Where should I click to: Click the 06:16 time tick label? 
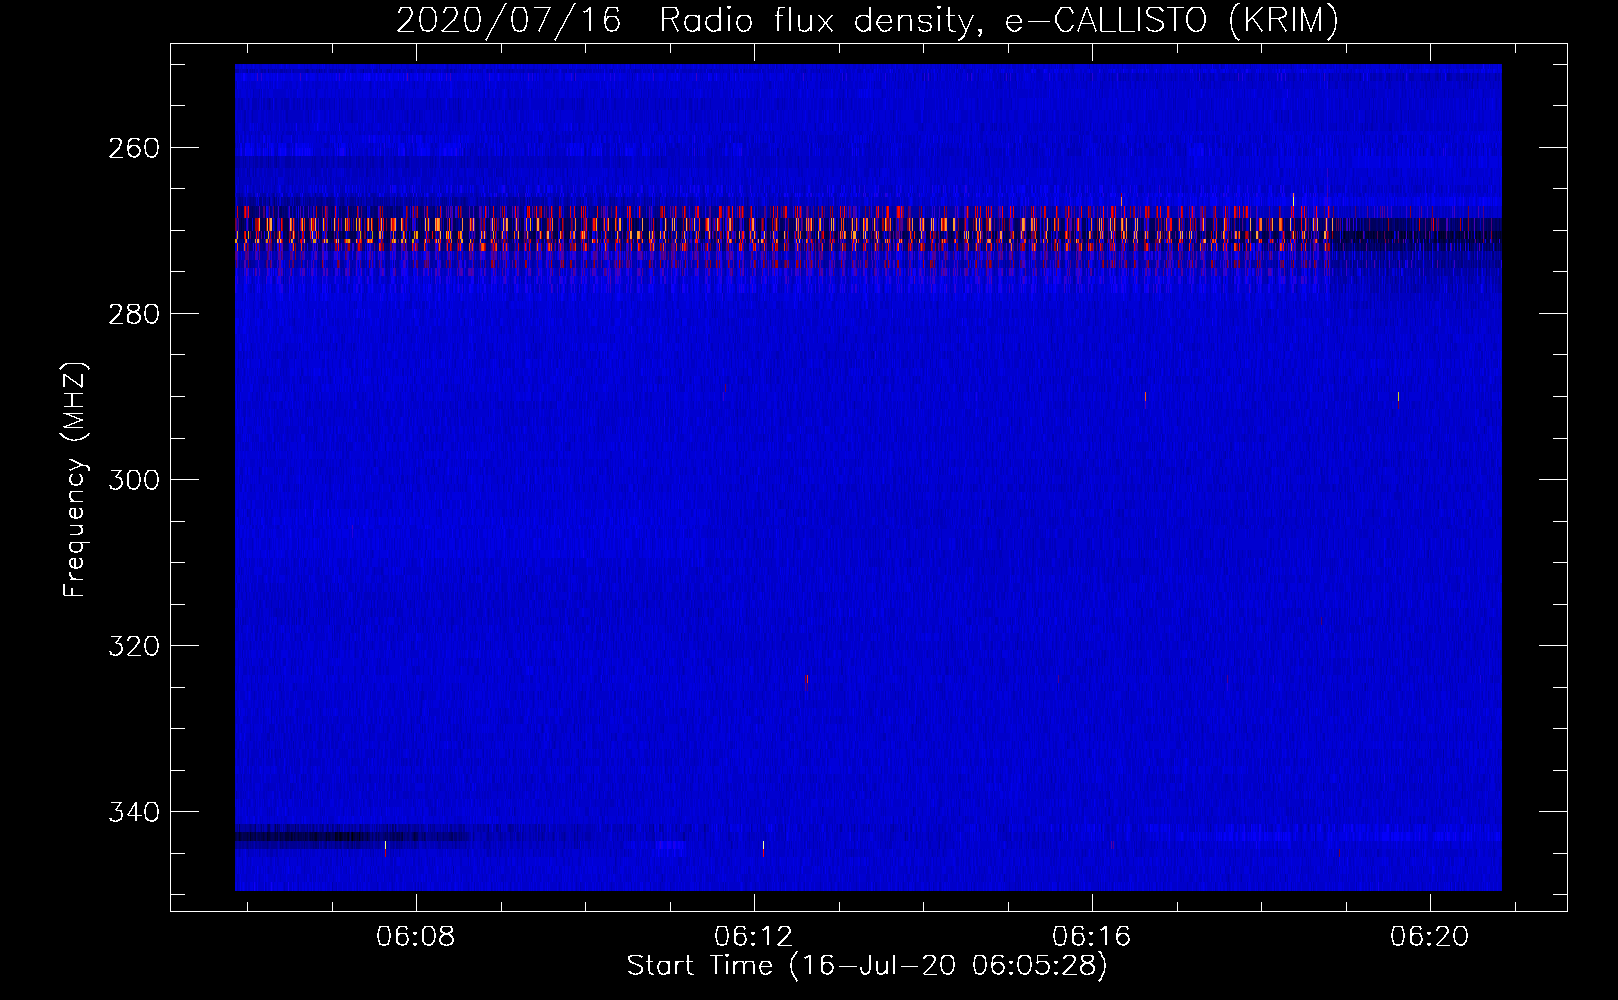click(1092, 936)
